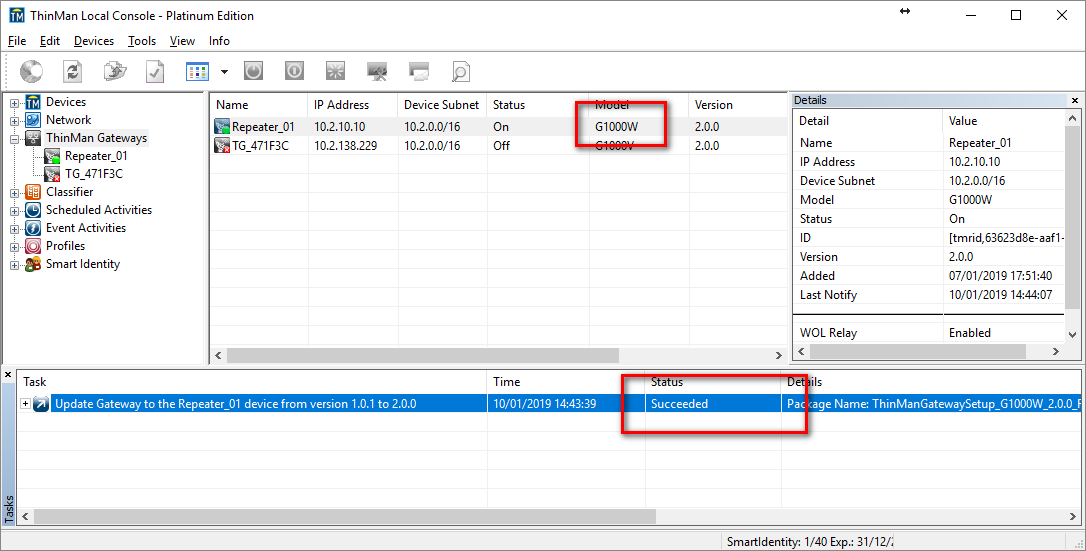Expand the Devices tree node
Image resolution: width=1086 pixels, height=551 pixels.
(15, 103)
